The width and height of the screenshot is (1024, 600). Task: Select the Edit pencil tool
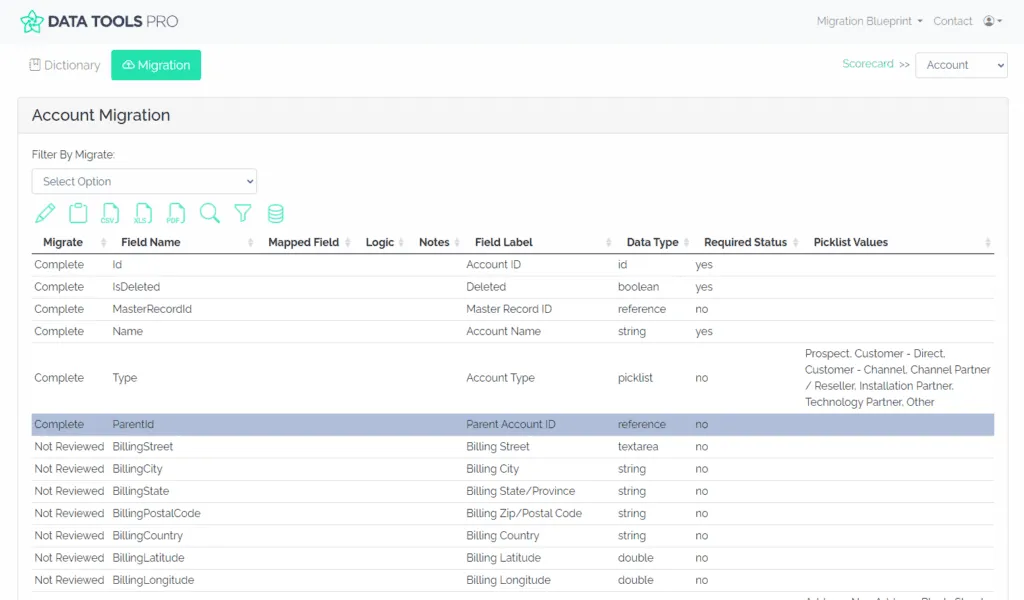point(44,213)
